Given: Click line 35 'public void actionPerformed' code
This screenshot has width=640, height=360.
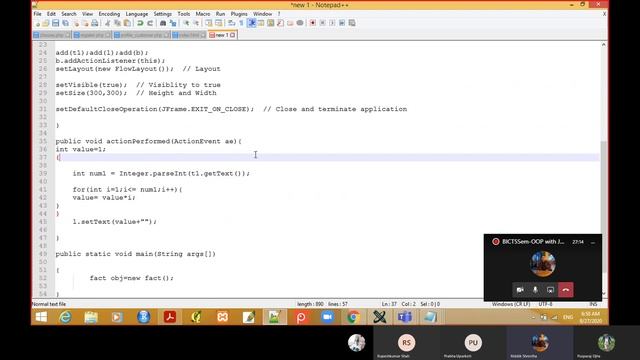Looking at the screenshot, I should 149,141.
